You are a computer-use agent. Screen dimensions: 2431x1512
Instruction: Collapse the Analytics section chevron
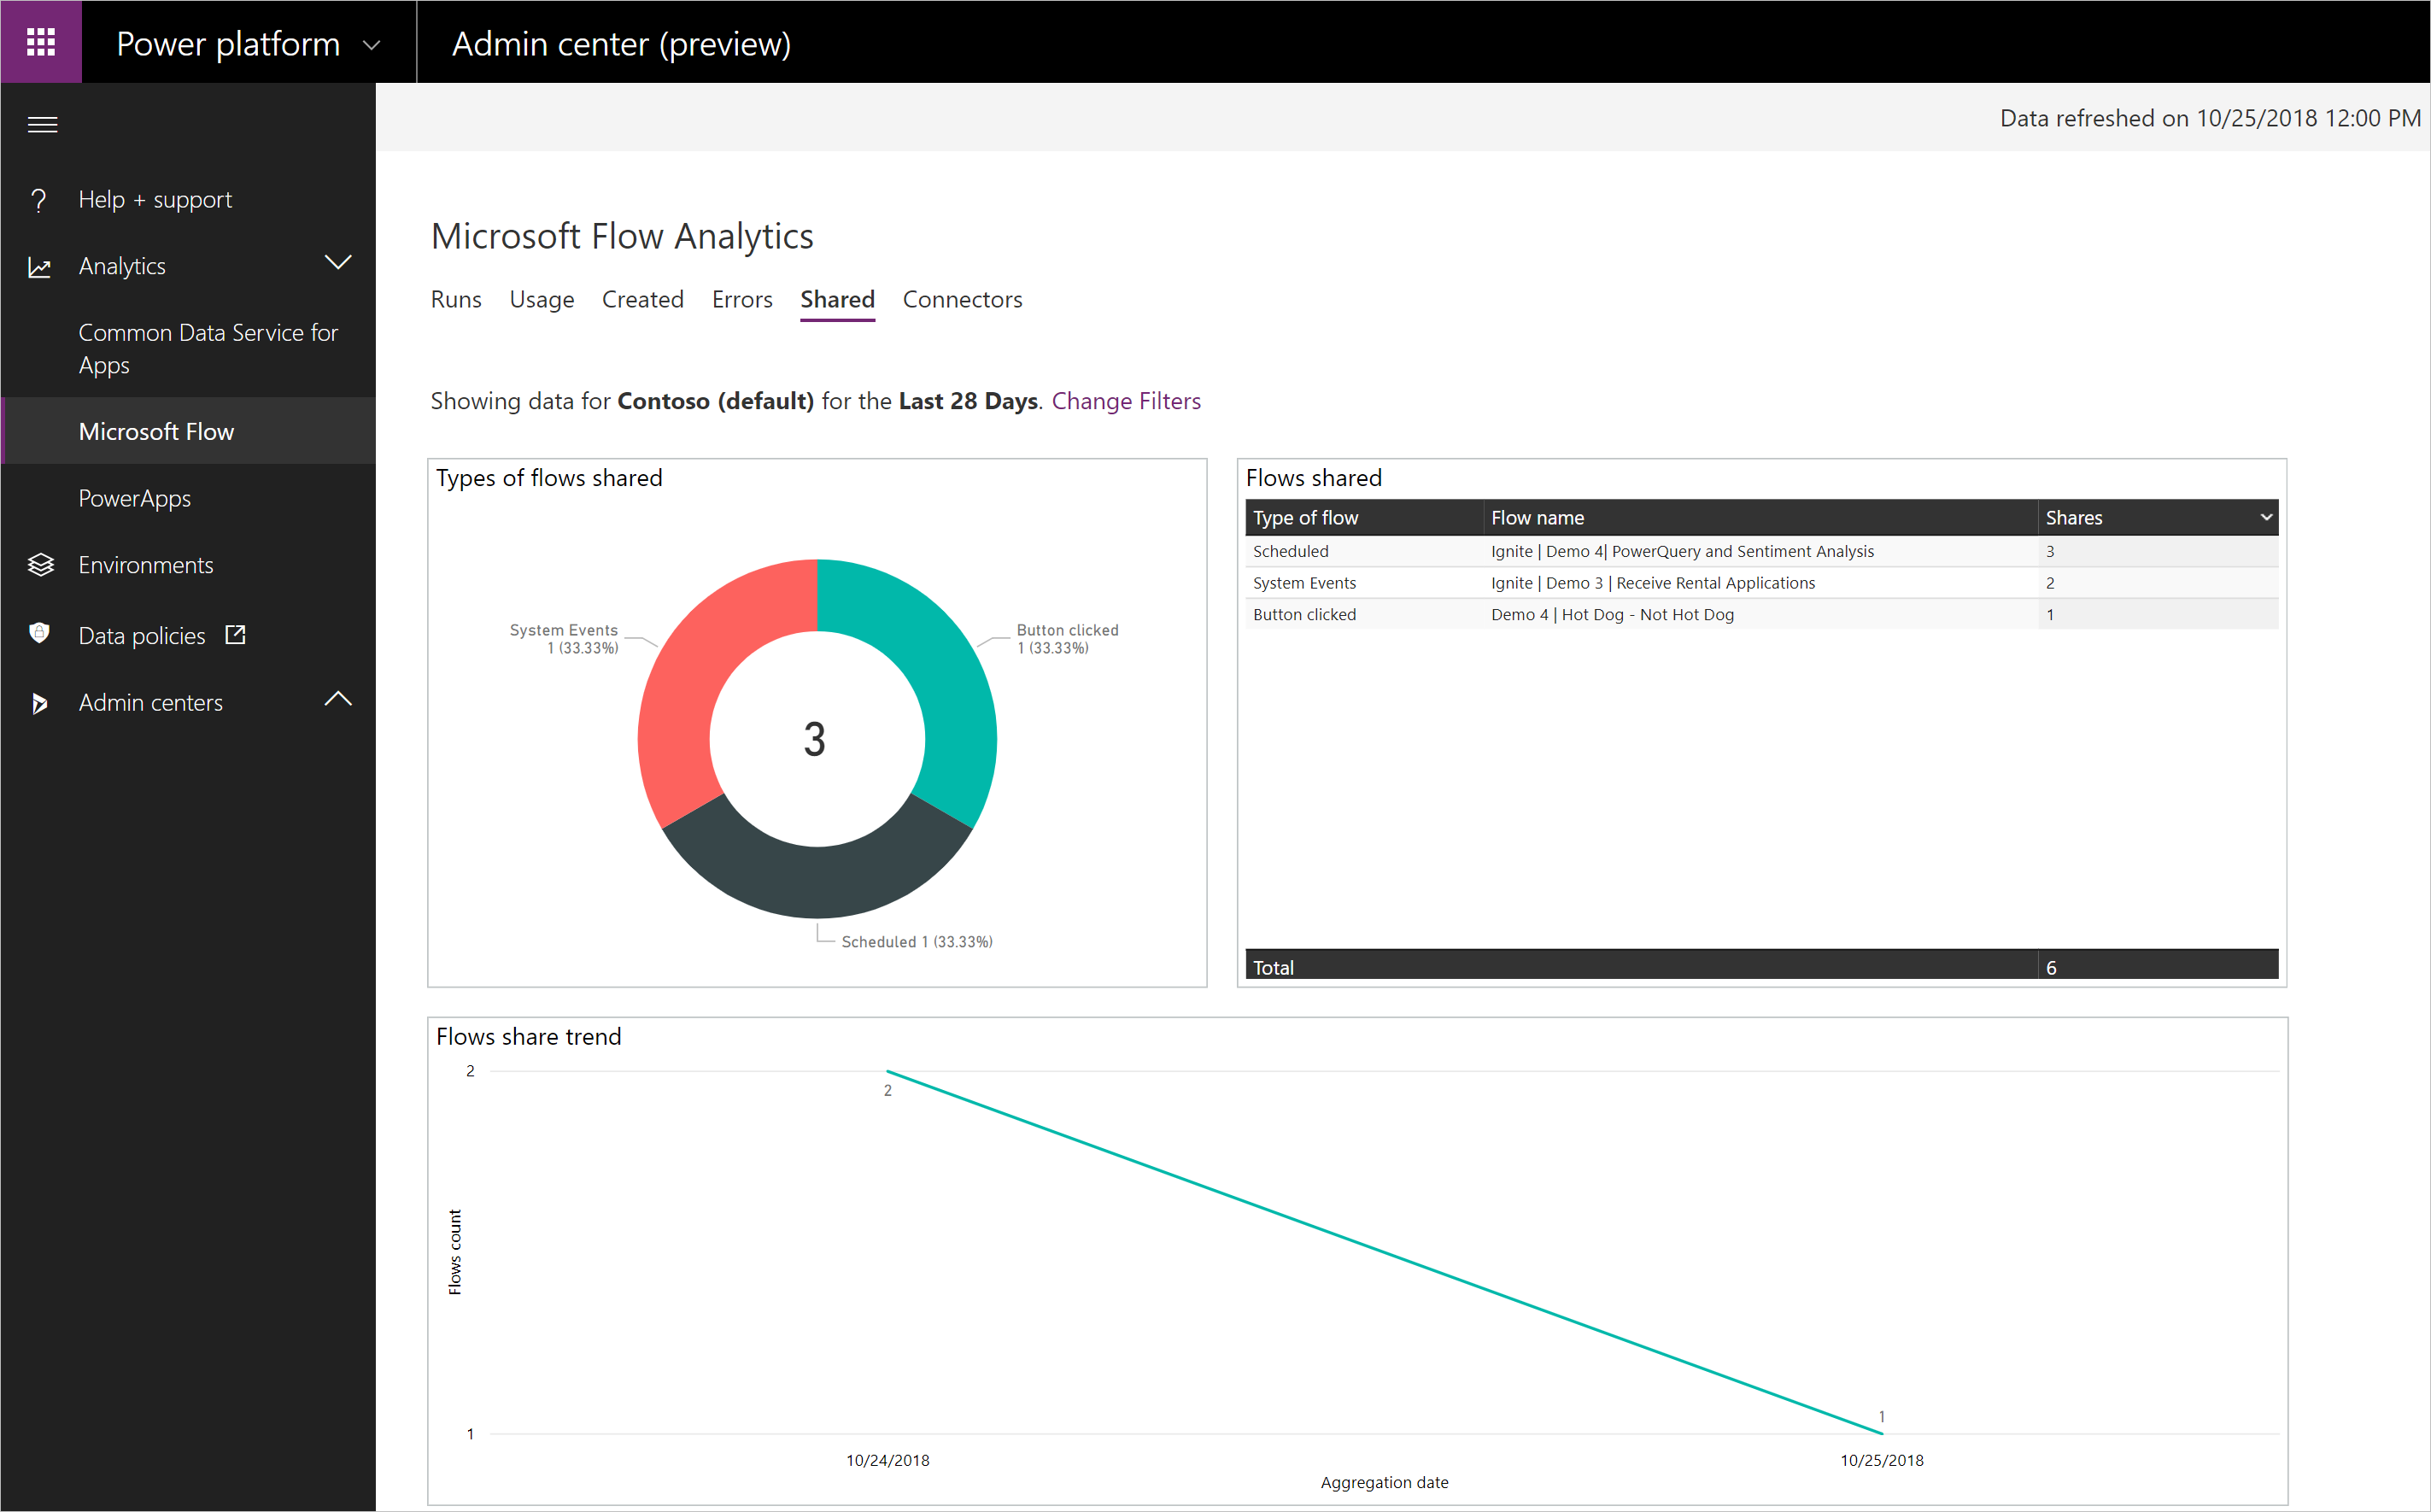(x=338, y=263)
